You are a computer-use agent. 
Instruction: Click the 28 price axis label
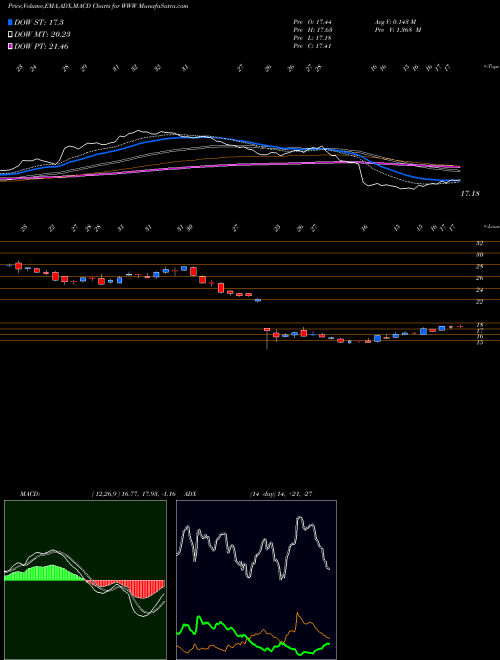pos(479,266)
